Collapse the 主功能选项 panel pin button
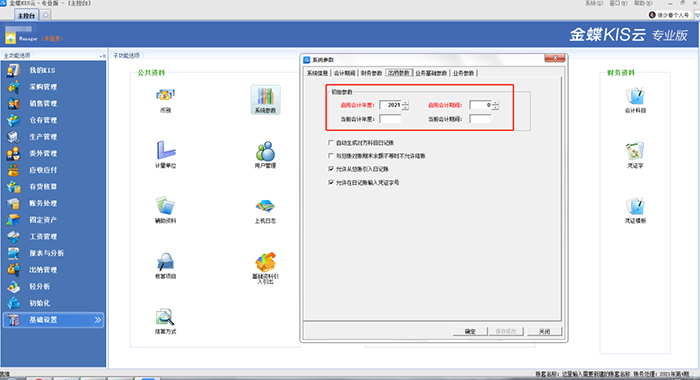The image size is (700, 380). tap(102, 56)
